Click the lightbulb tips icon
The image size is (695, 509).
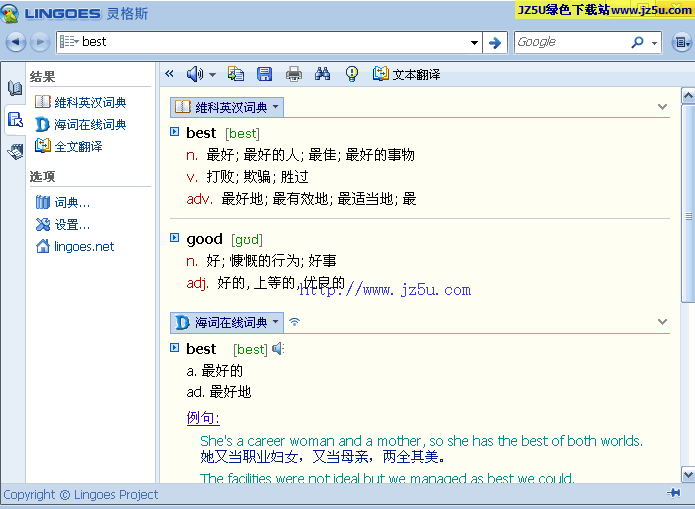tap(351, 74)
